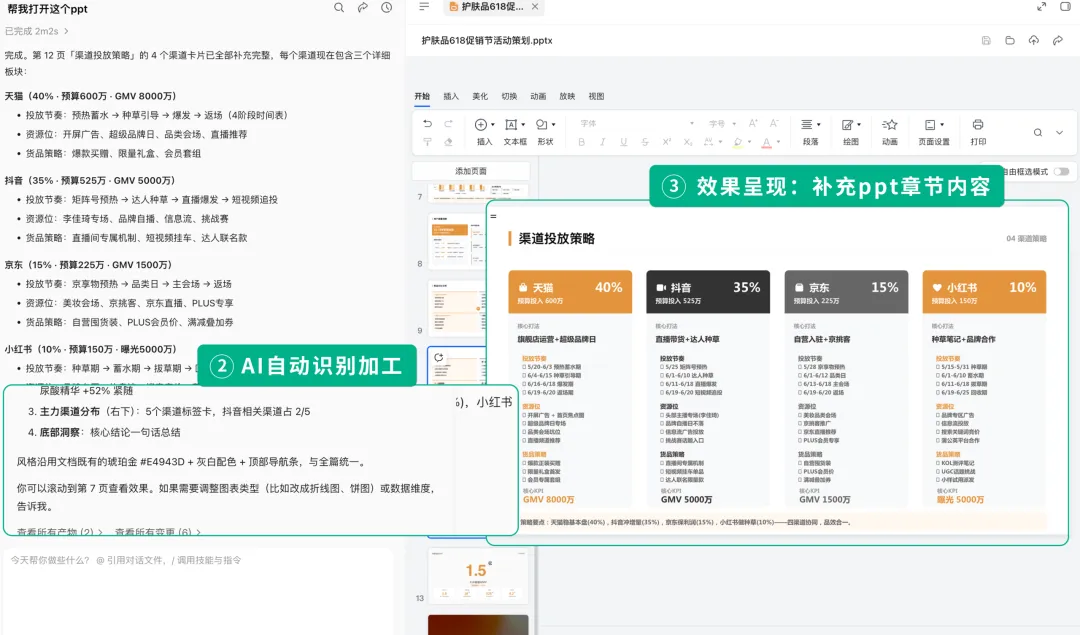Open the folder icon in the file header
The width and height of the screenshot is (1080, 635).
(1010, 41)
